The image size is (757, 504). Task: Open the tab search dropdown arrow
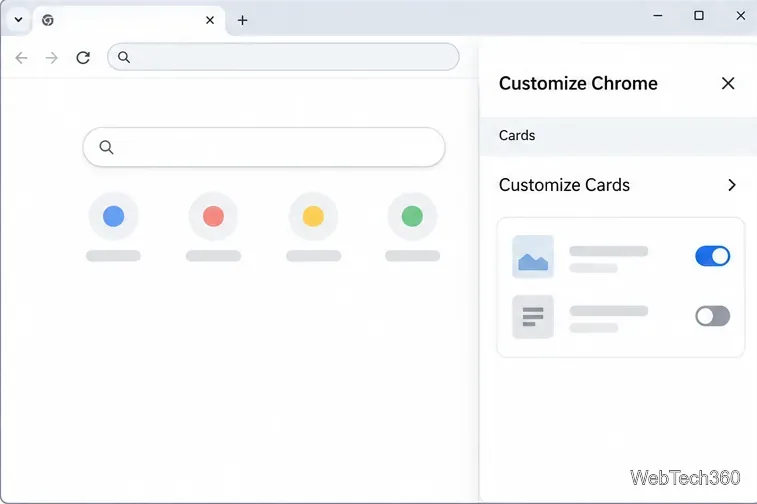coord(18,20)
